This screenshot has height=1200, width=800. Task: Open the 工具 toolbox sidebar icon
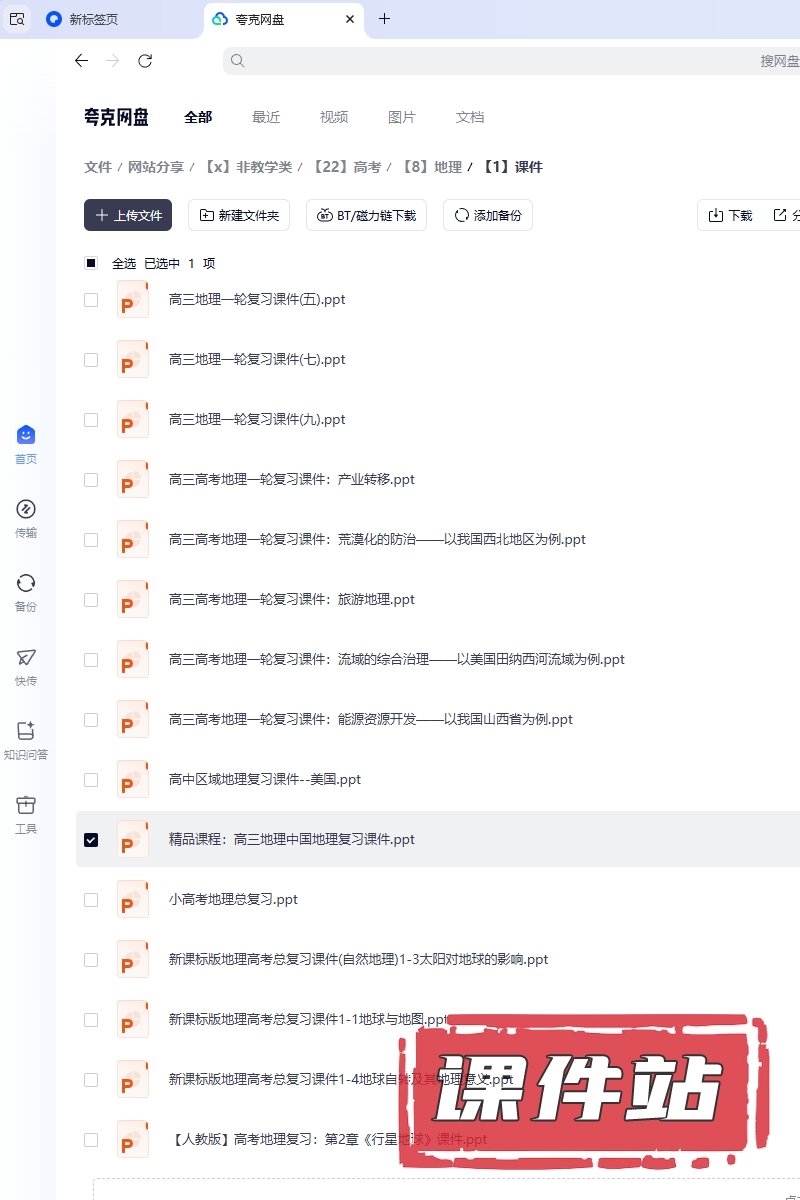coord(26,806)
